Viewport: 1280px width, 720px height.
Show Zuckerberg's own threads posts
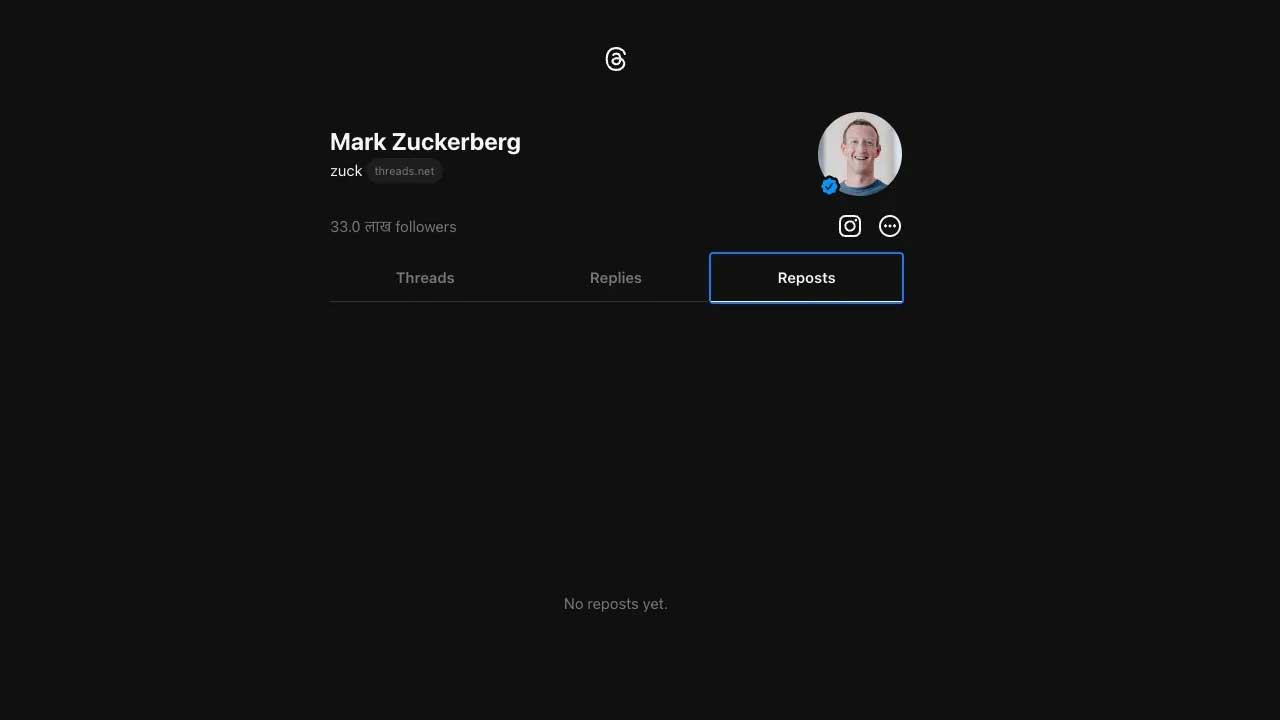425,278
